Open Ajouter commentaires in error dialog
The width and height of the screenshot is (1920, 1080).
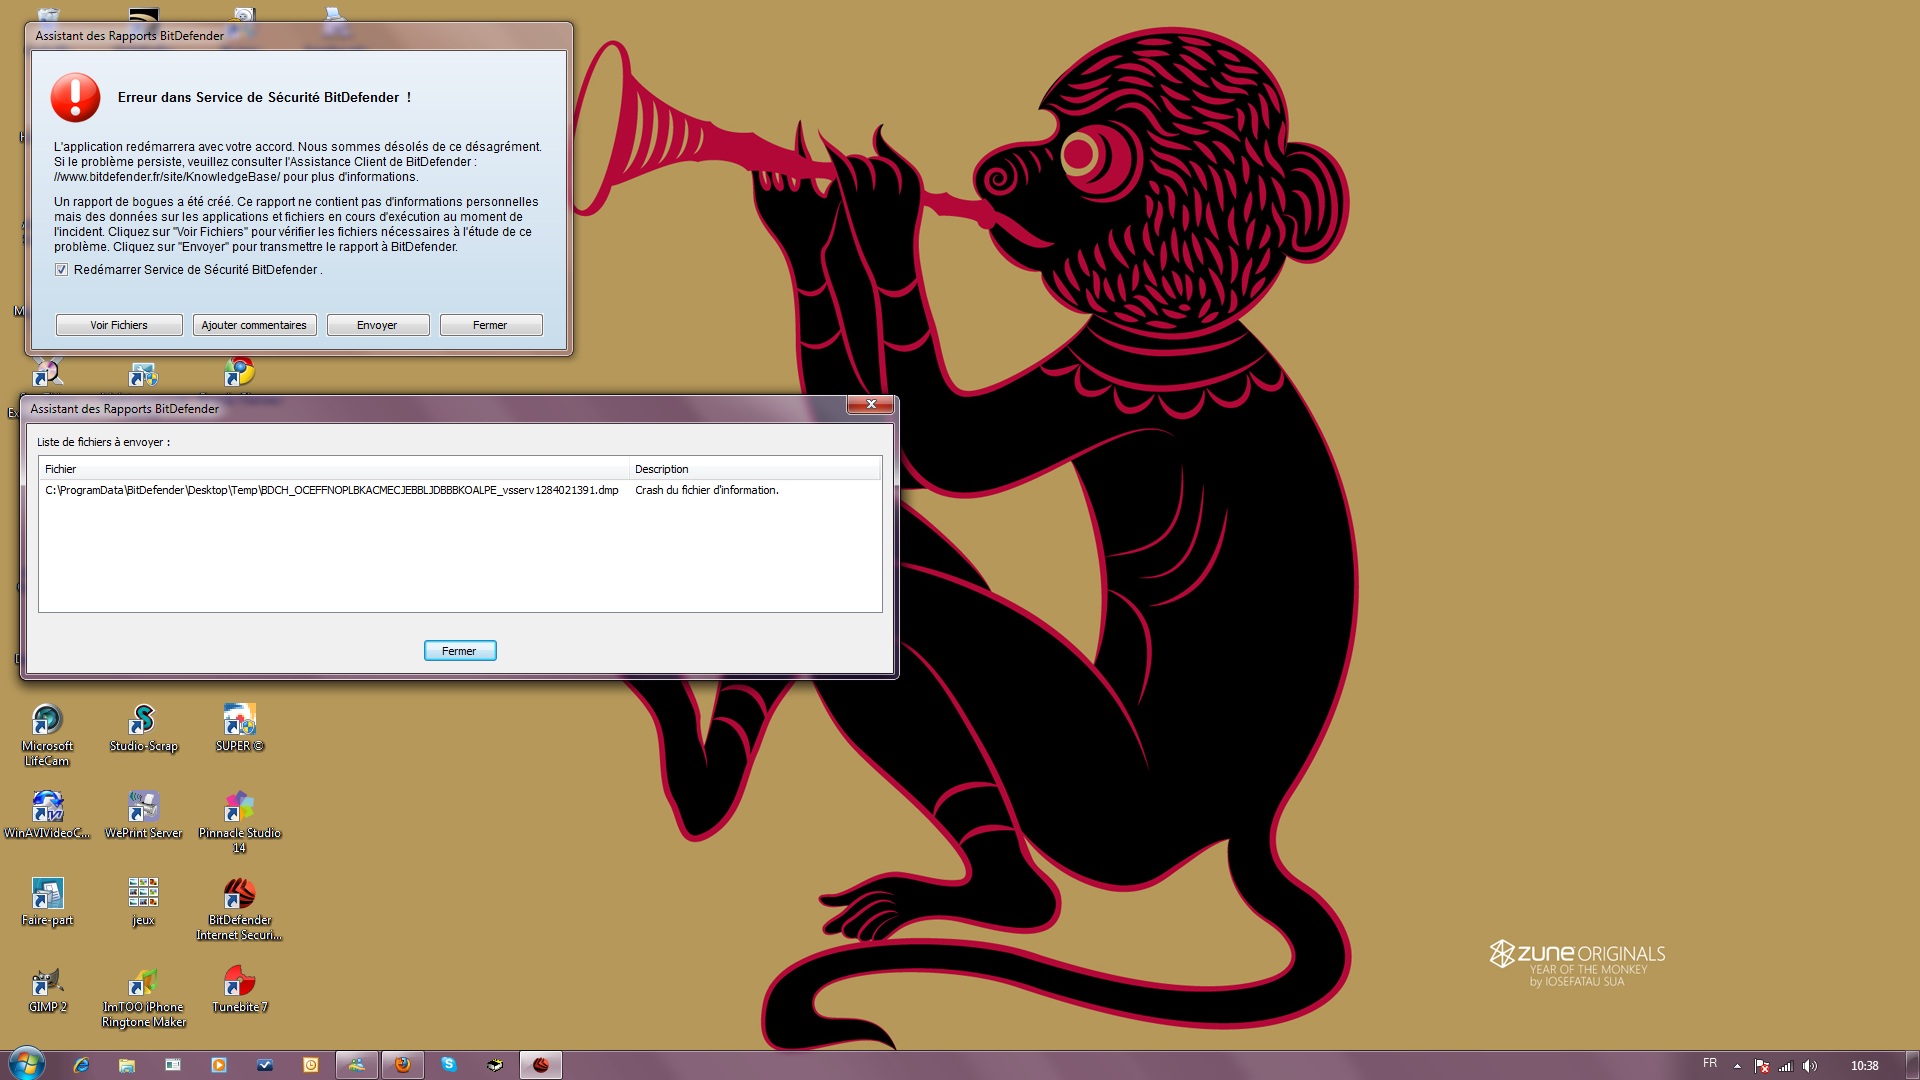tap(254, 325)
